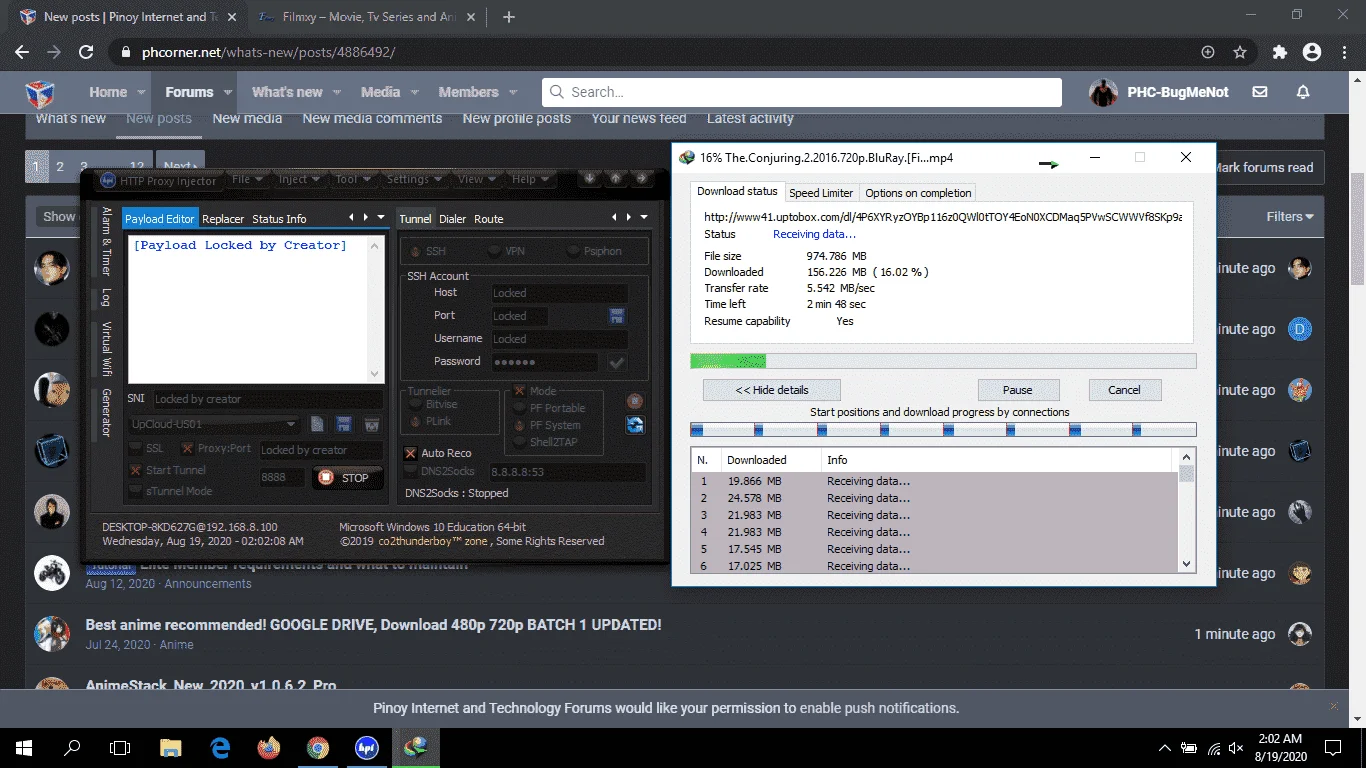Open the phcorner alerts bell icon

1303,92
